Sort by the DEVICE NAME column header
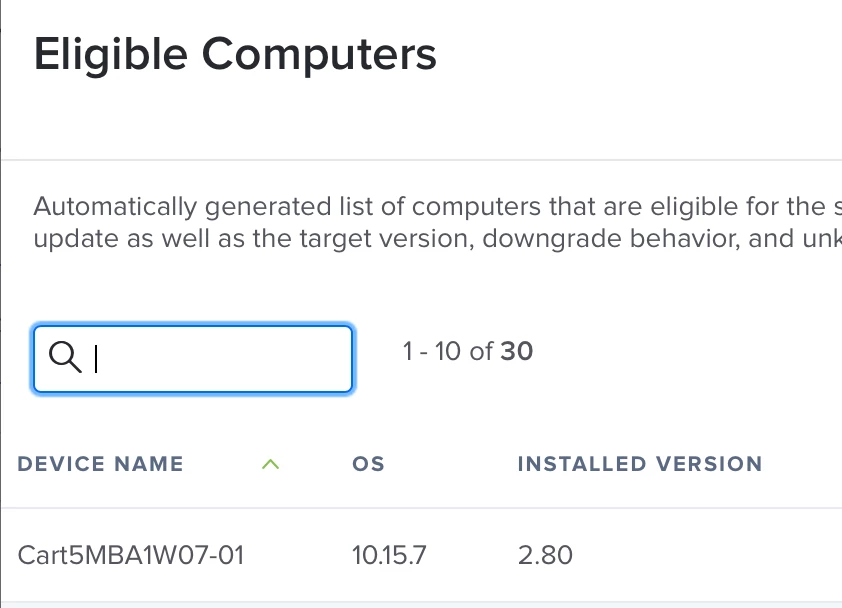Screen dimensions: 842x608 click(x=100, y=464)
